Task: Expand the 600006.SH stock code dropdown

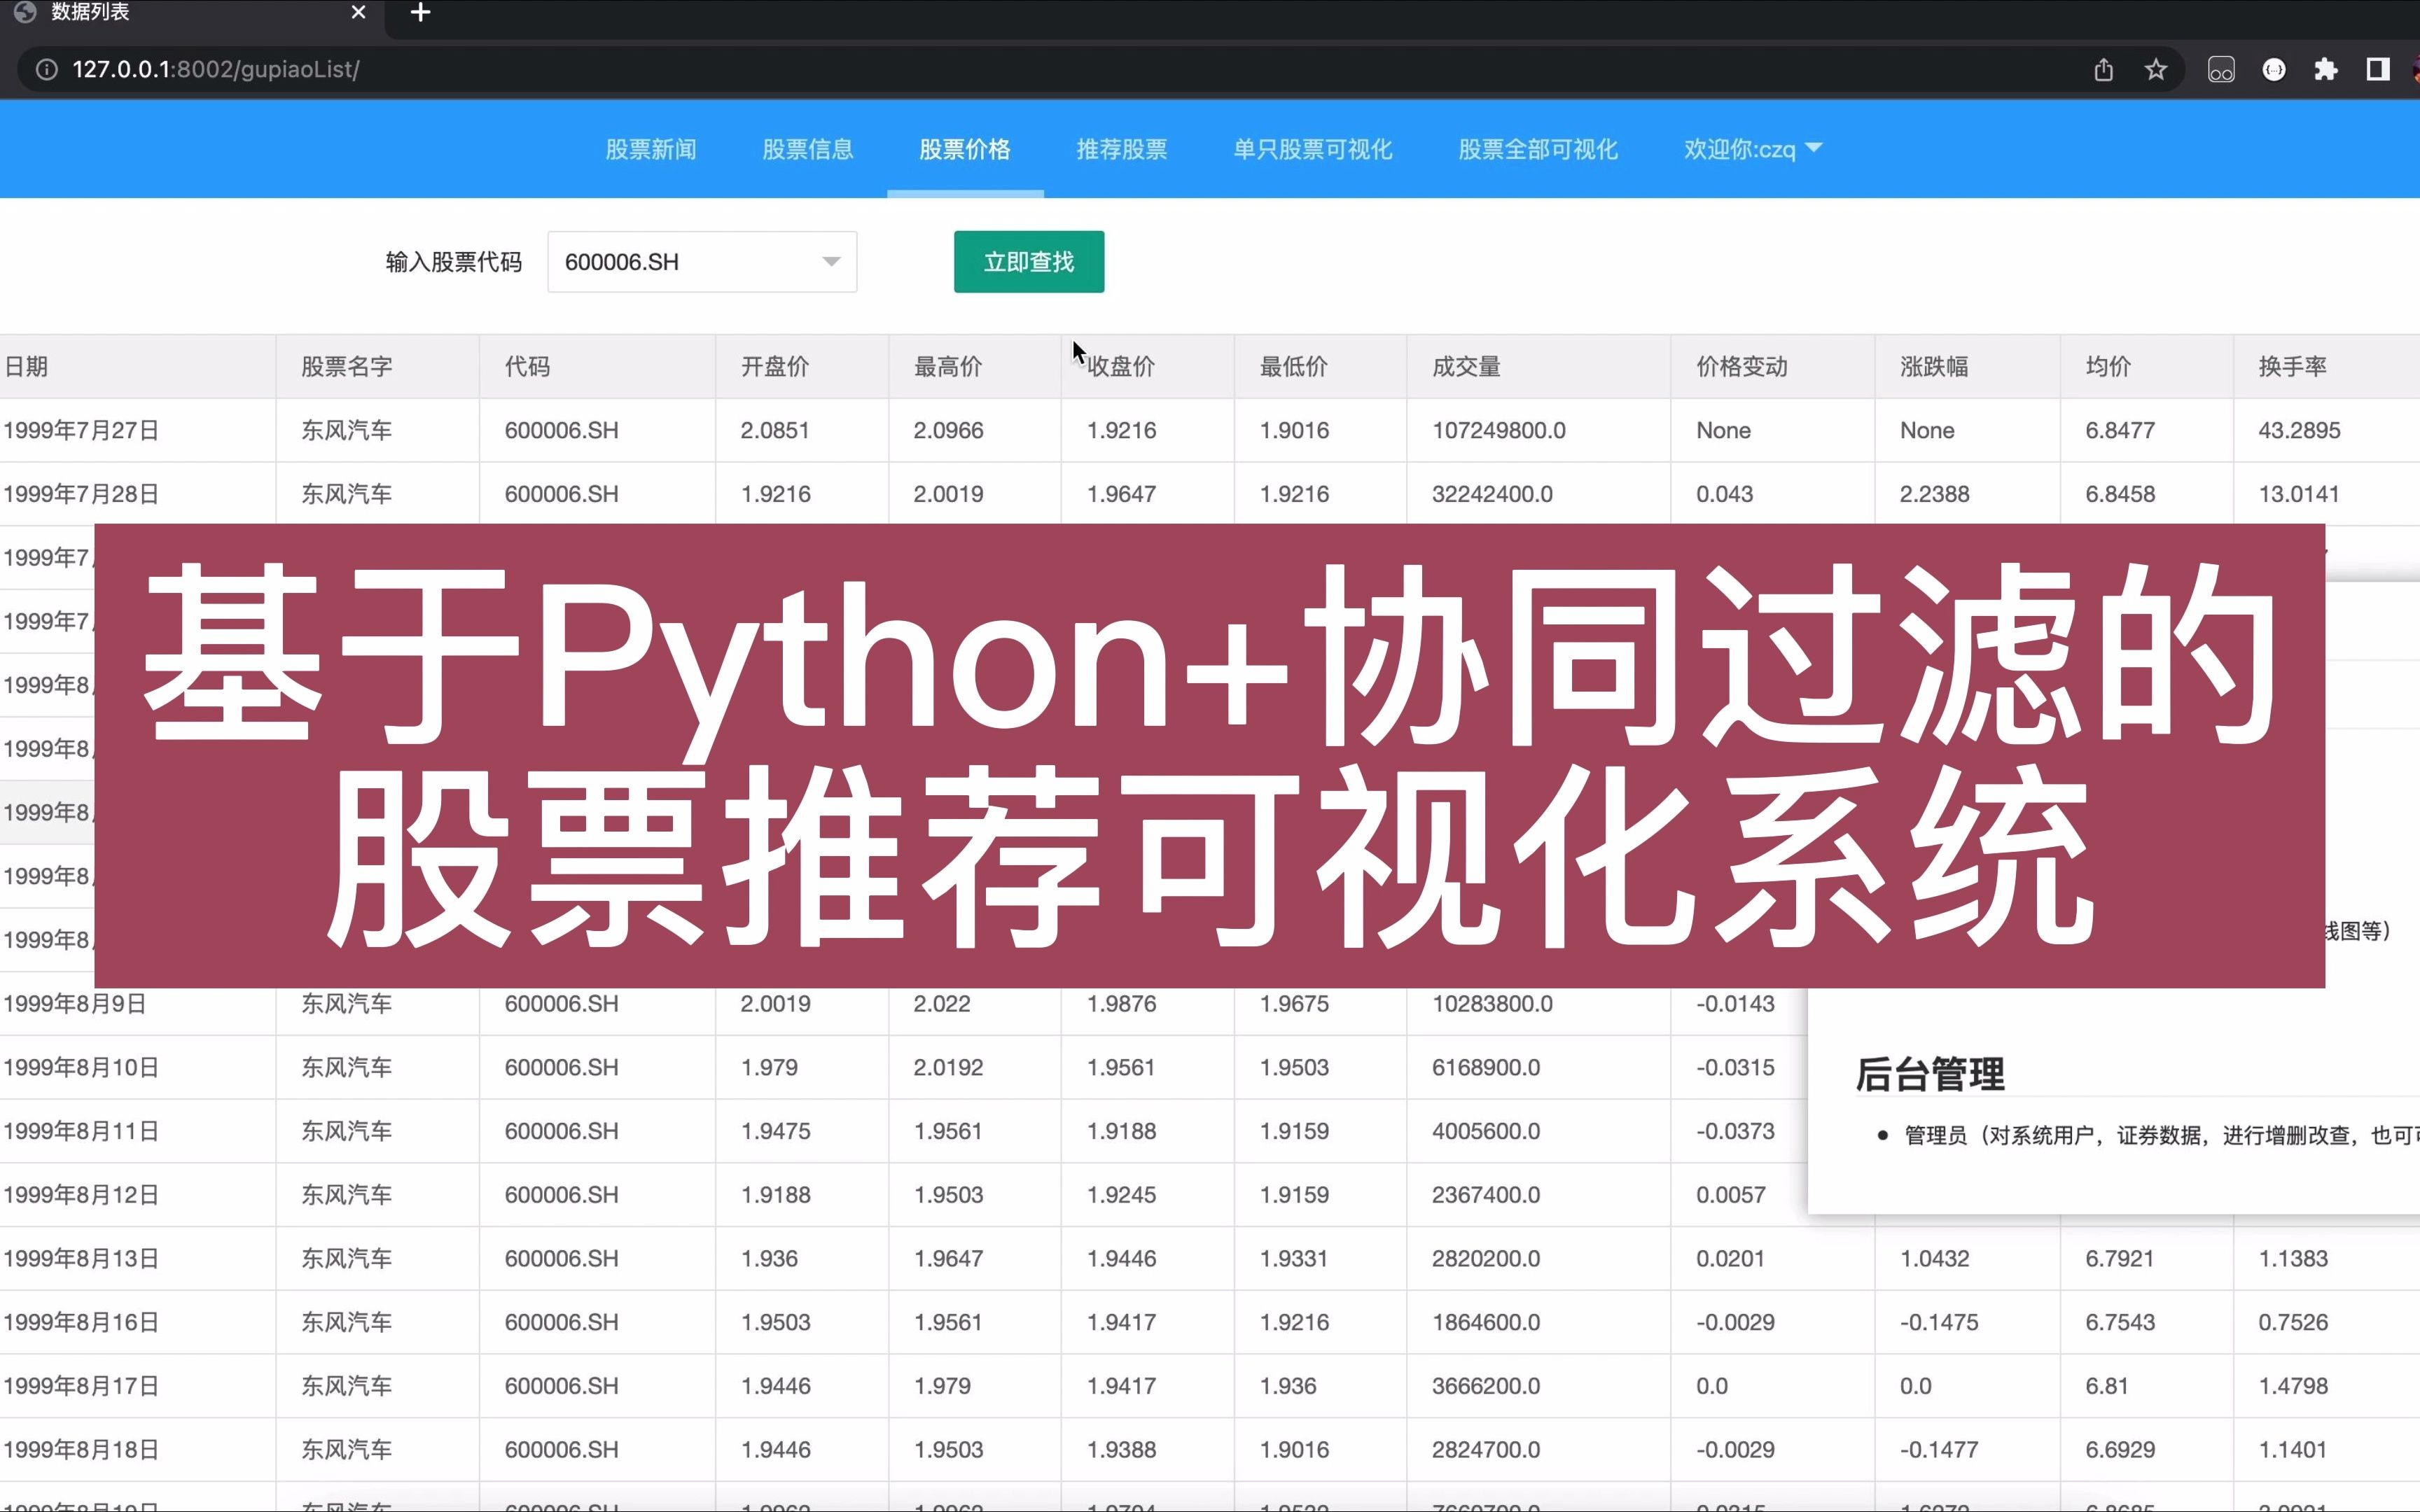Action: click(830, 262)
